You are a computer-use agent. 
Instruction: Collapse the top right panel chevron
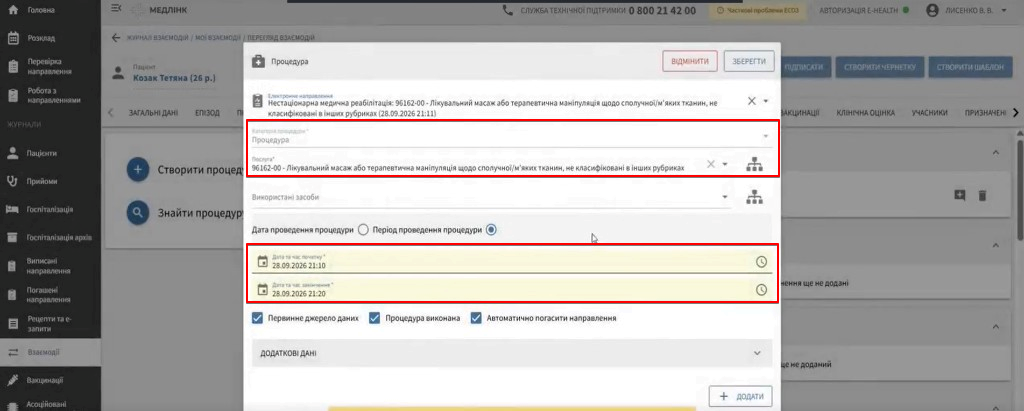tap(996, 153)
